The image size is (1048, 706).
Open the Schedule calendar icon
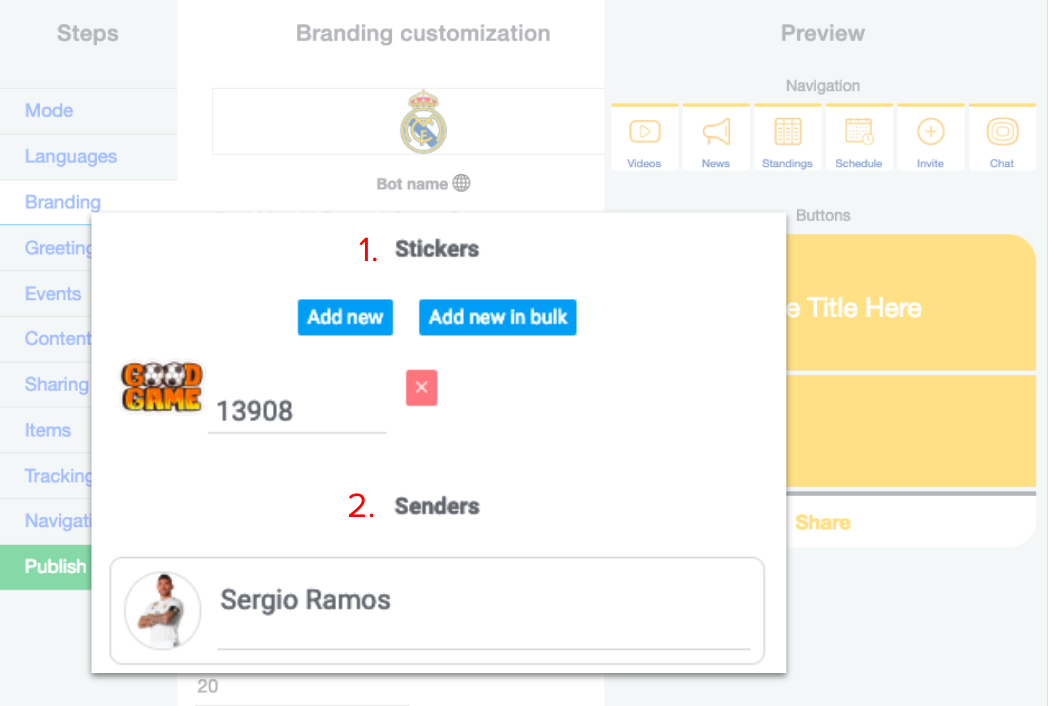point(858,132)
